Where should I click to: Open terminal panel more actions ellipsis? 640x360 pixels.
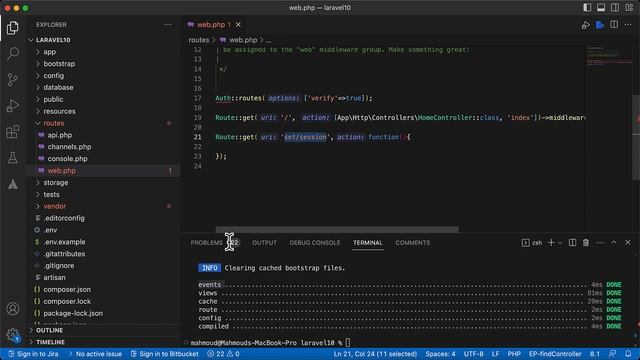[600, 243]
